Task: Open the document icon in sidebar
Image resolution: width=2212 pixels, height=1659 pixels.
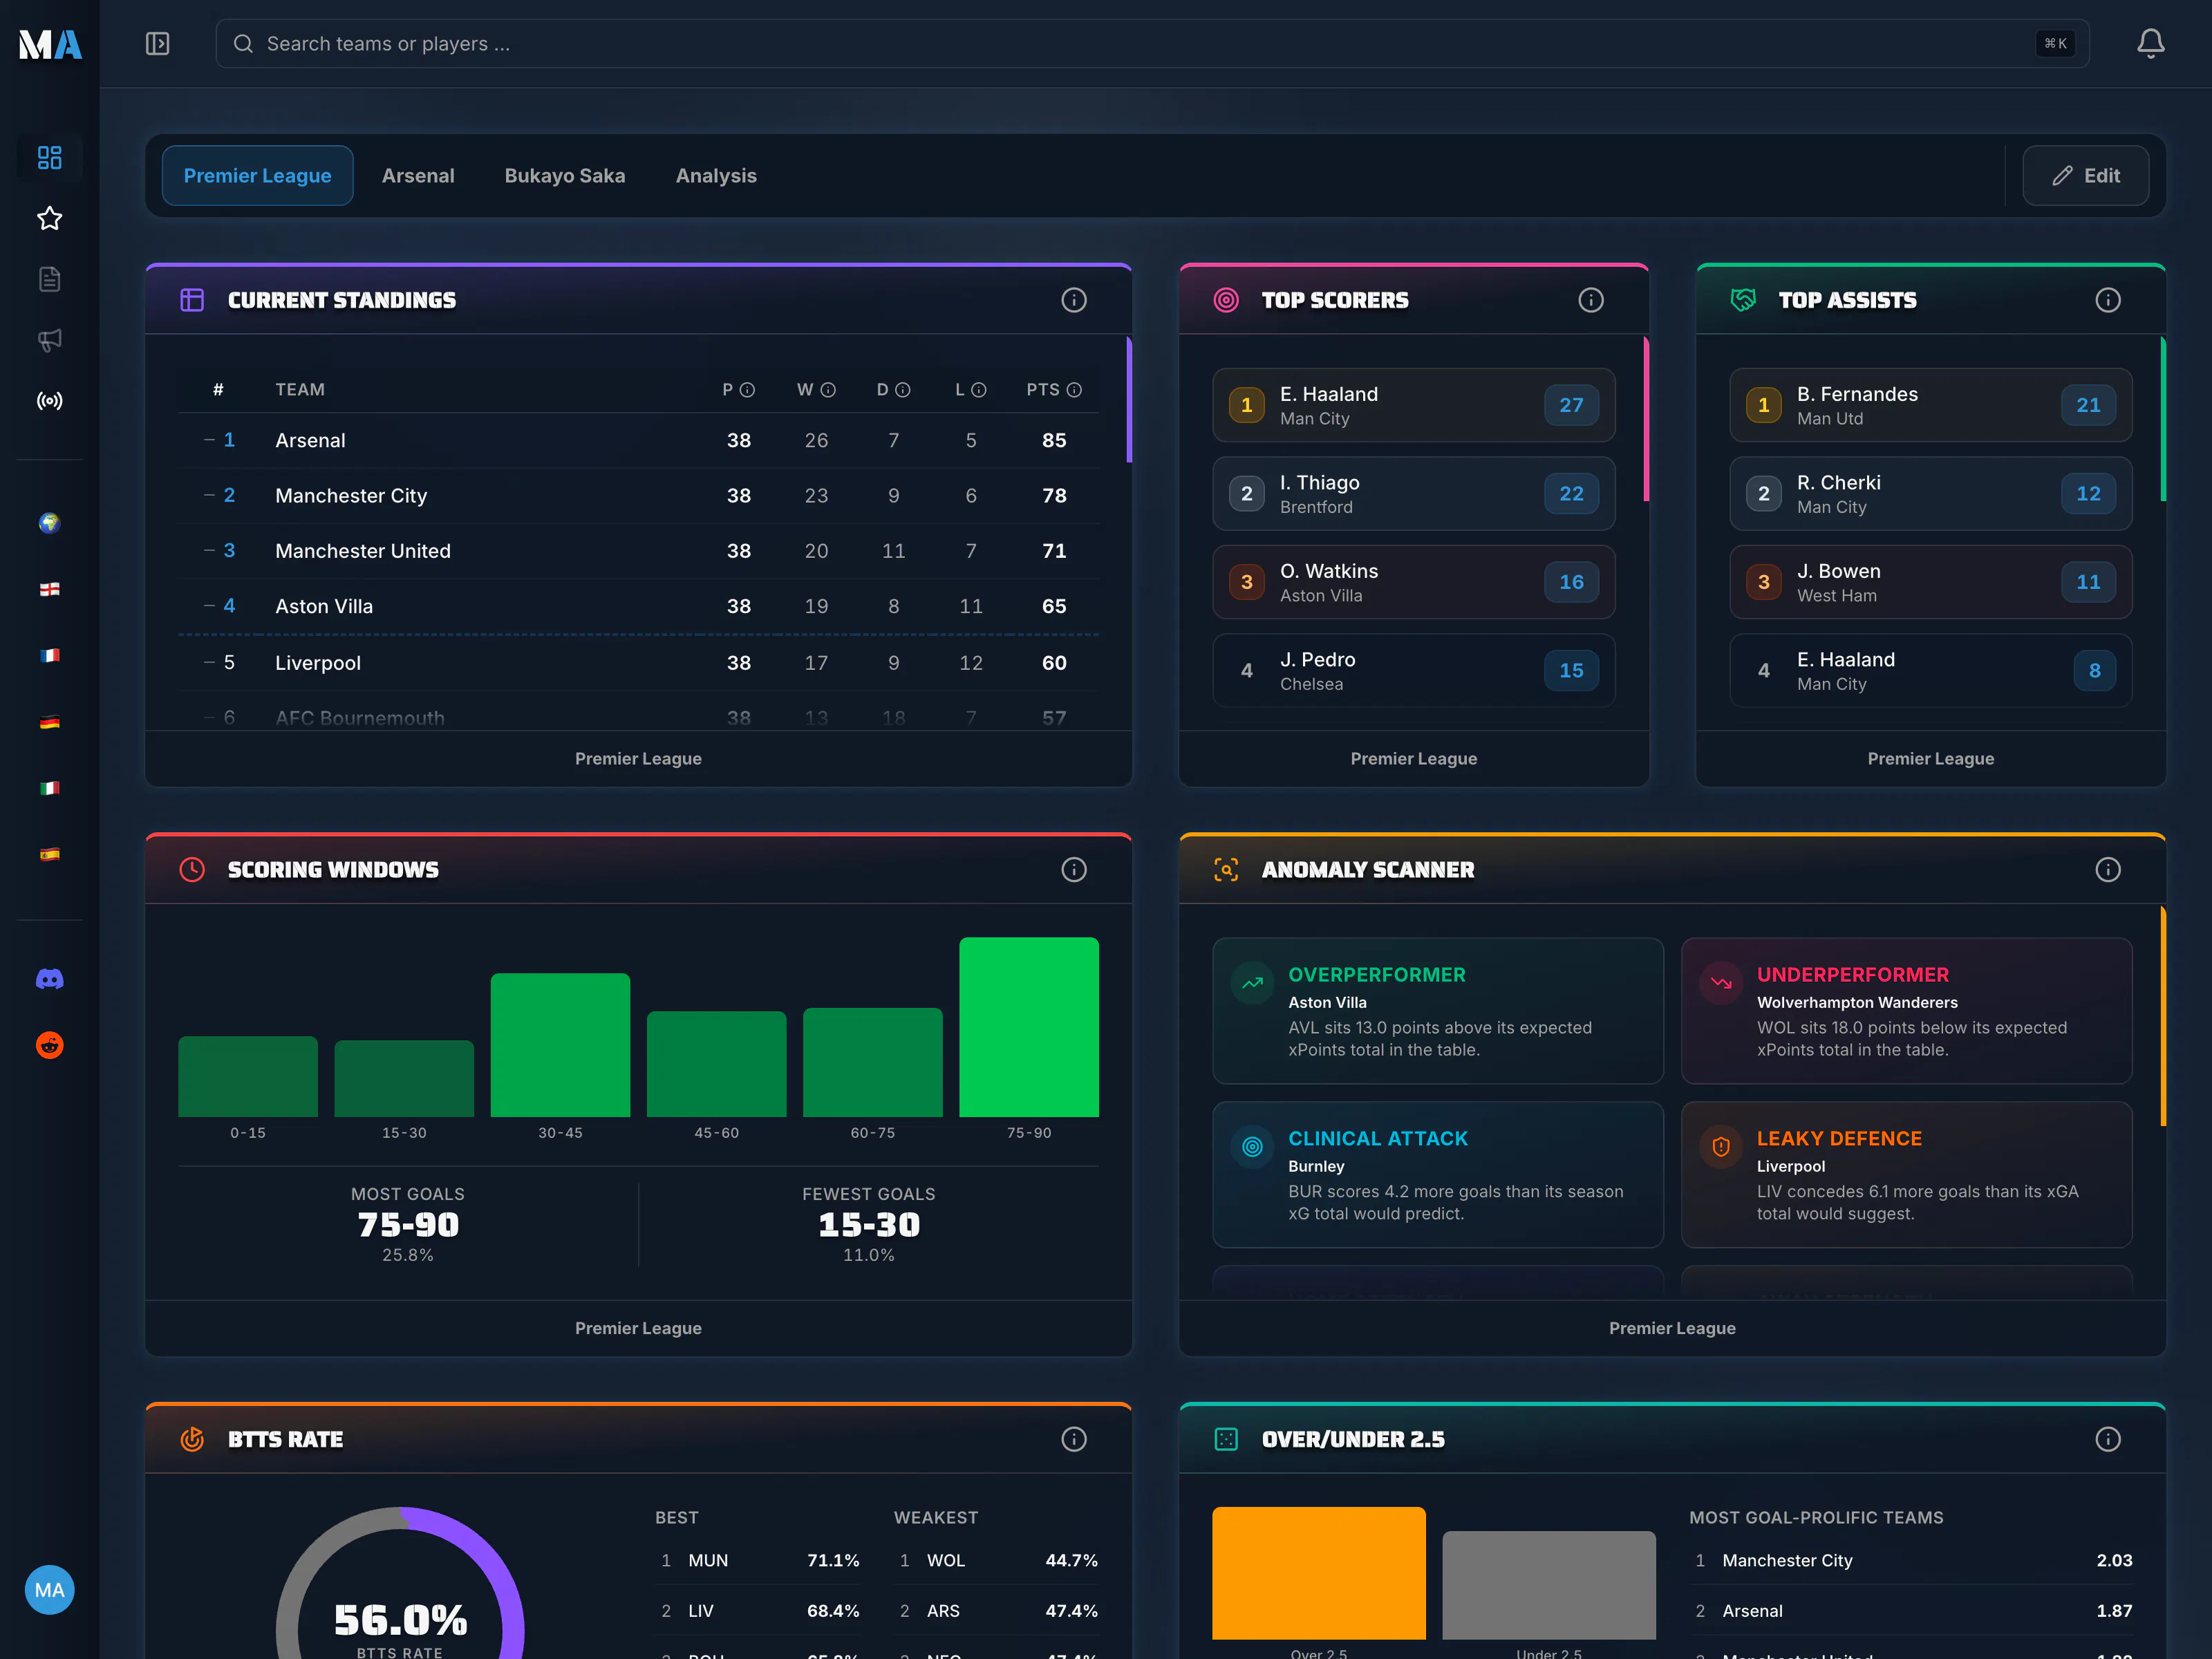Action: coord(49,279)
